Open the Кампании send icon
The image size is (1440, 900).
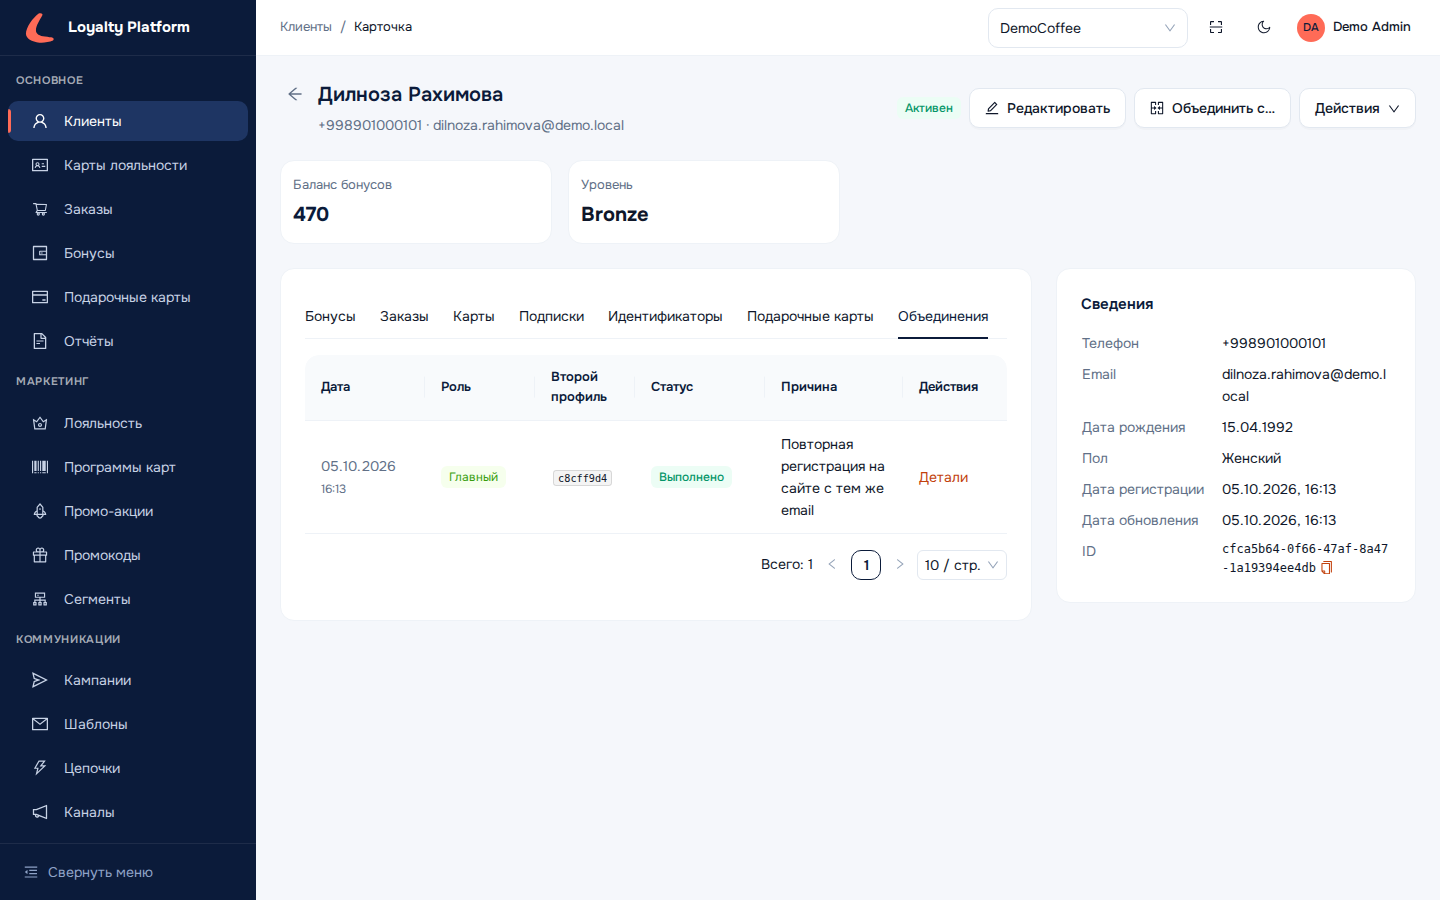coord(40,680)
